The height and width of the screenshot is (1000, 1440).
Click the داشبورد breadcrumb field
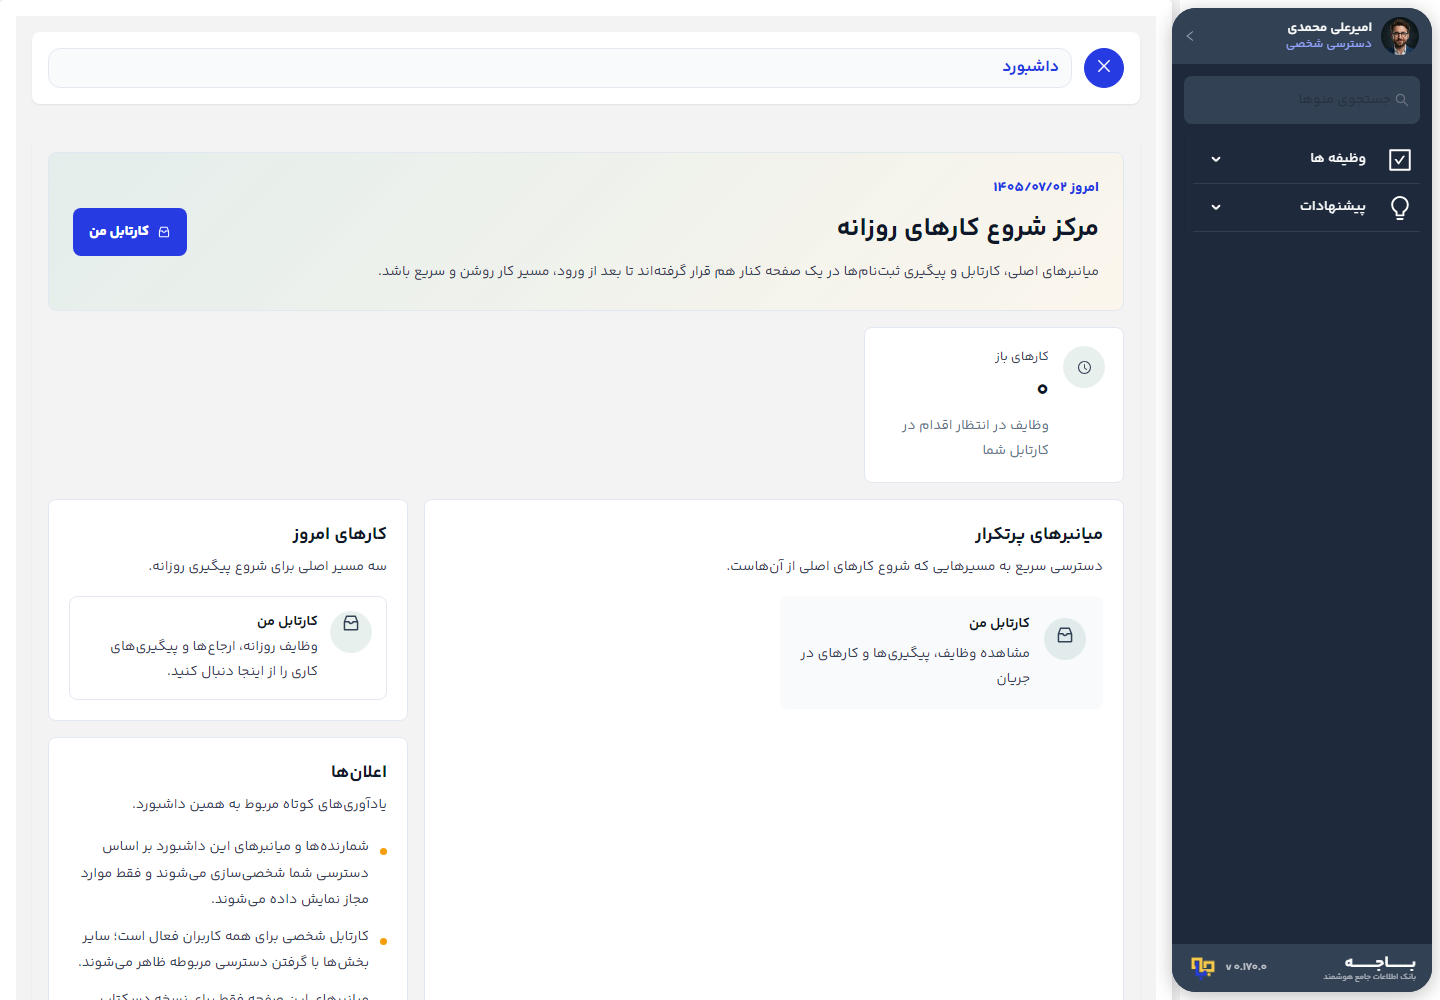click(560, 67)
